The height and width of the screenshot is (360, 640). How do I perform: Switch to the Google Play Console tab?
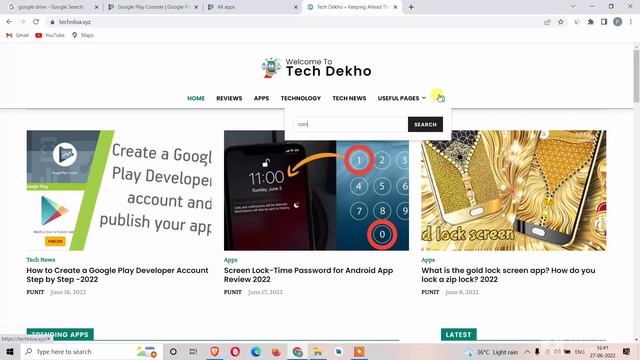coord(153,7)
